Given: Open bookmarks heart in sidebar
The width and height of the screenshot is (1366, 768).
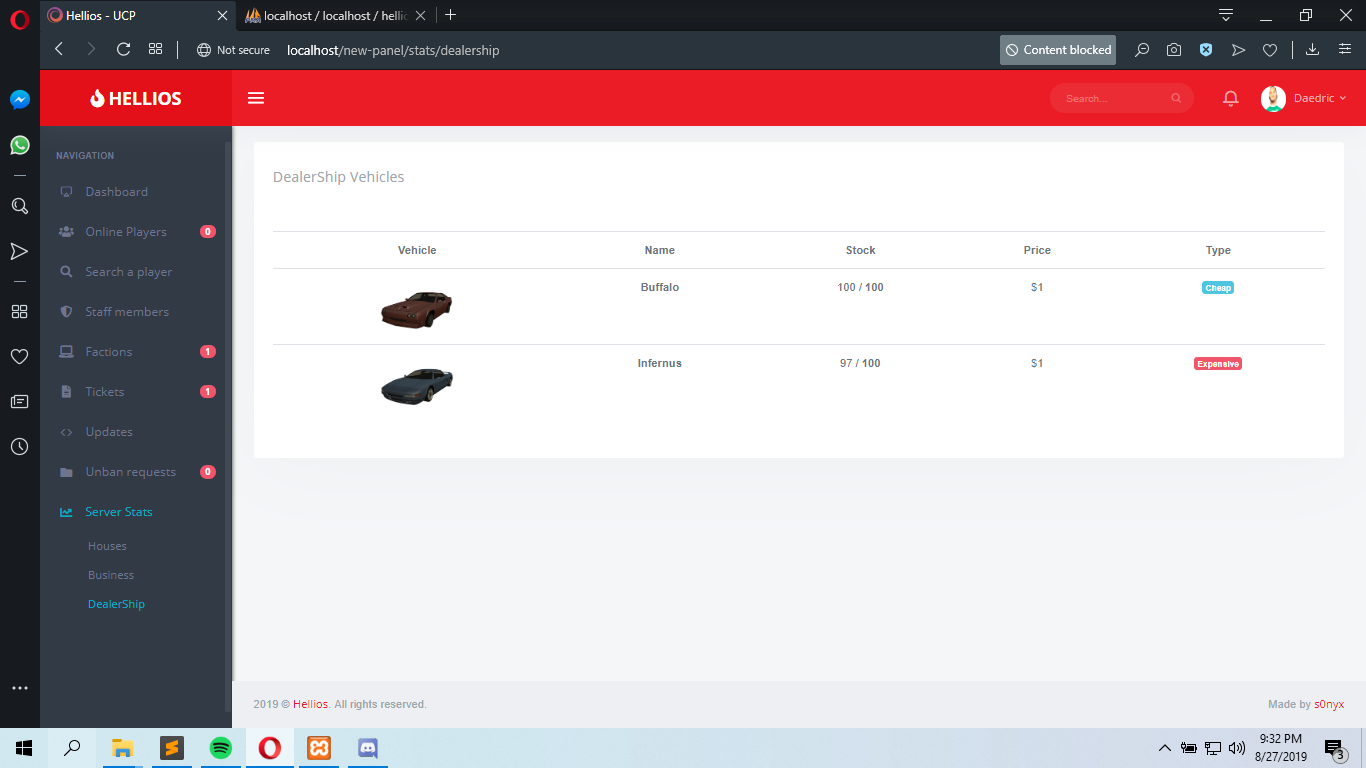Looking at the screenshot, I should point(19,356).
